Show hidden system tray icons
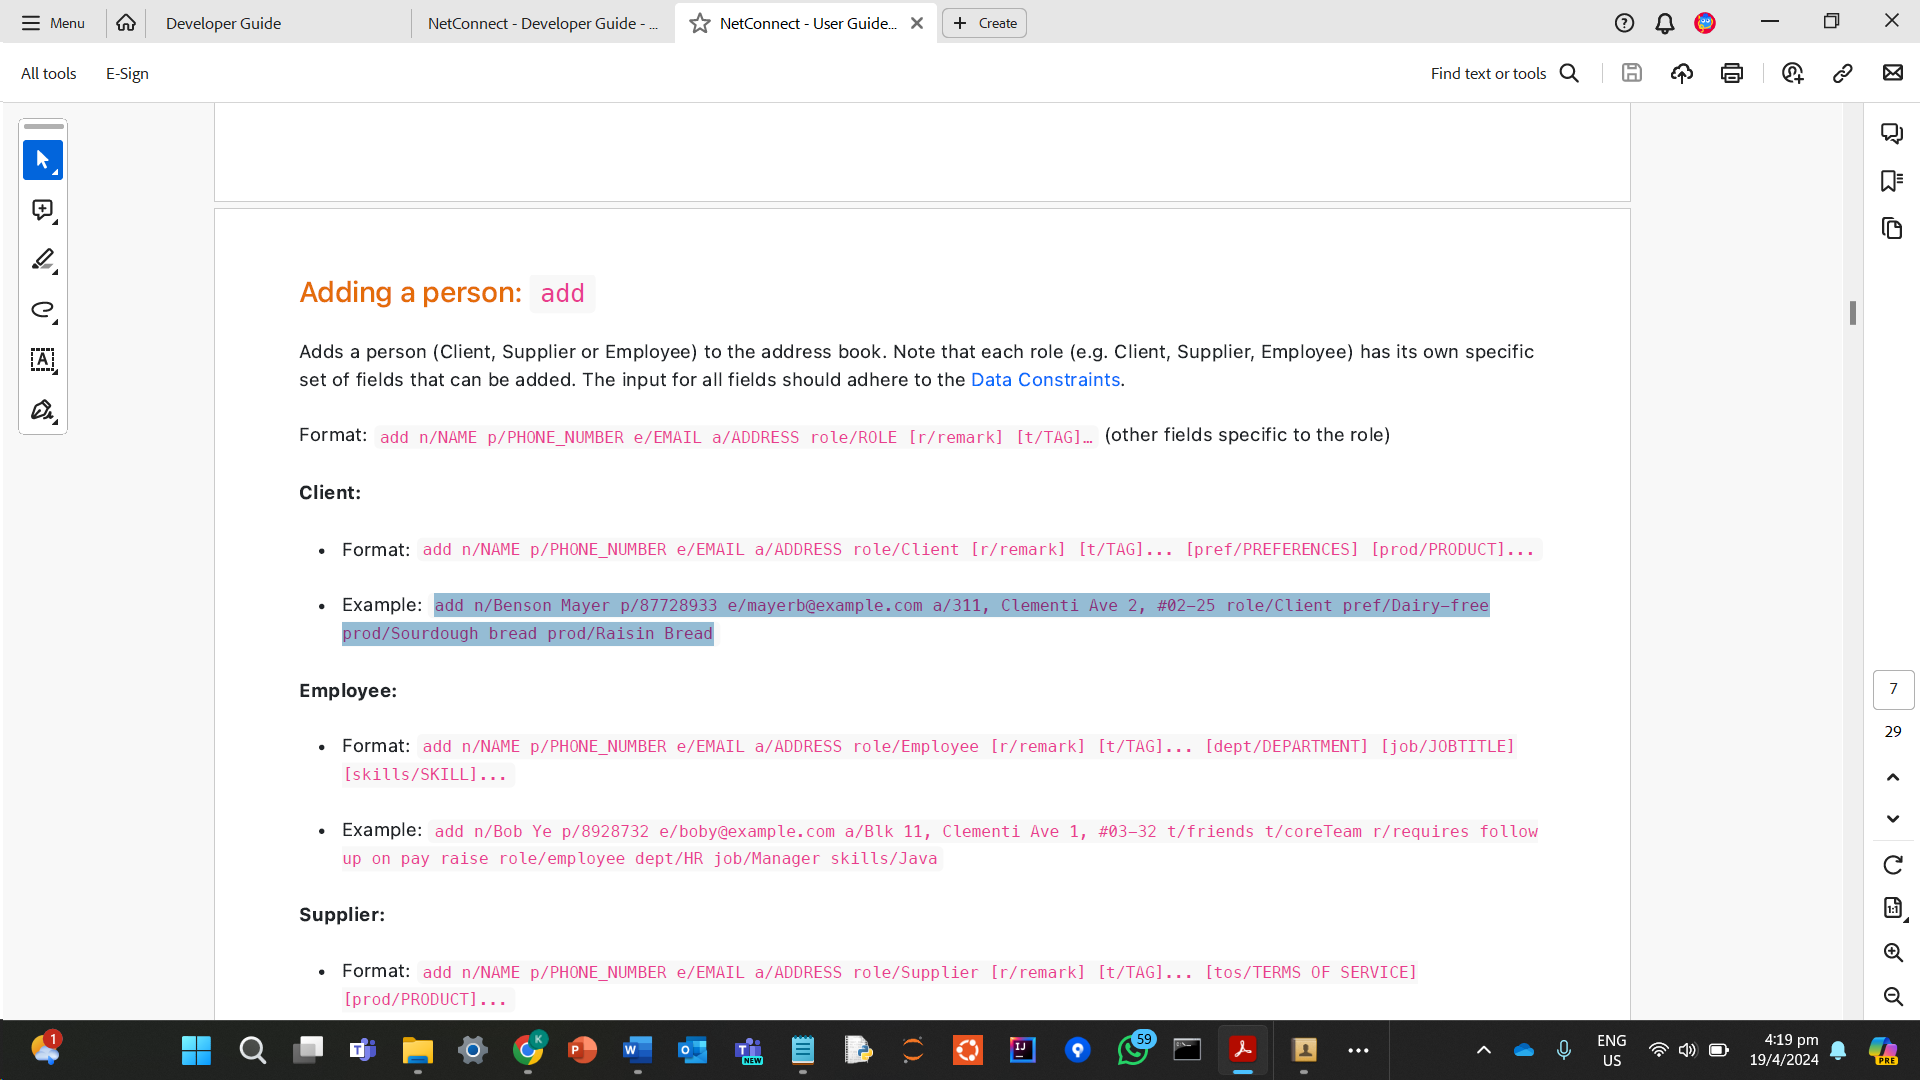Viewport: 1920px width, 1080px height. click(1484, 1050)
